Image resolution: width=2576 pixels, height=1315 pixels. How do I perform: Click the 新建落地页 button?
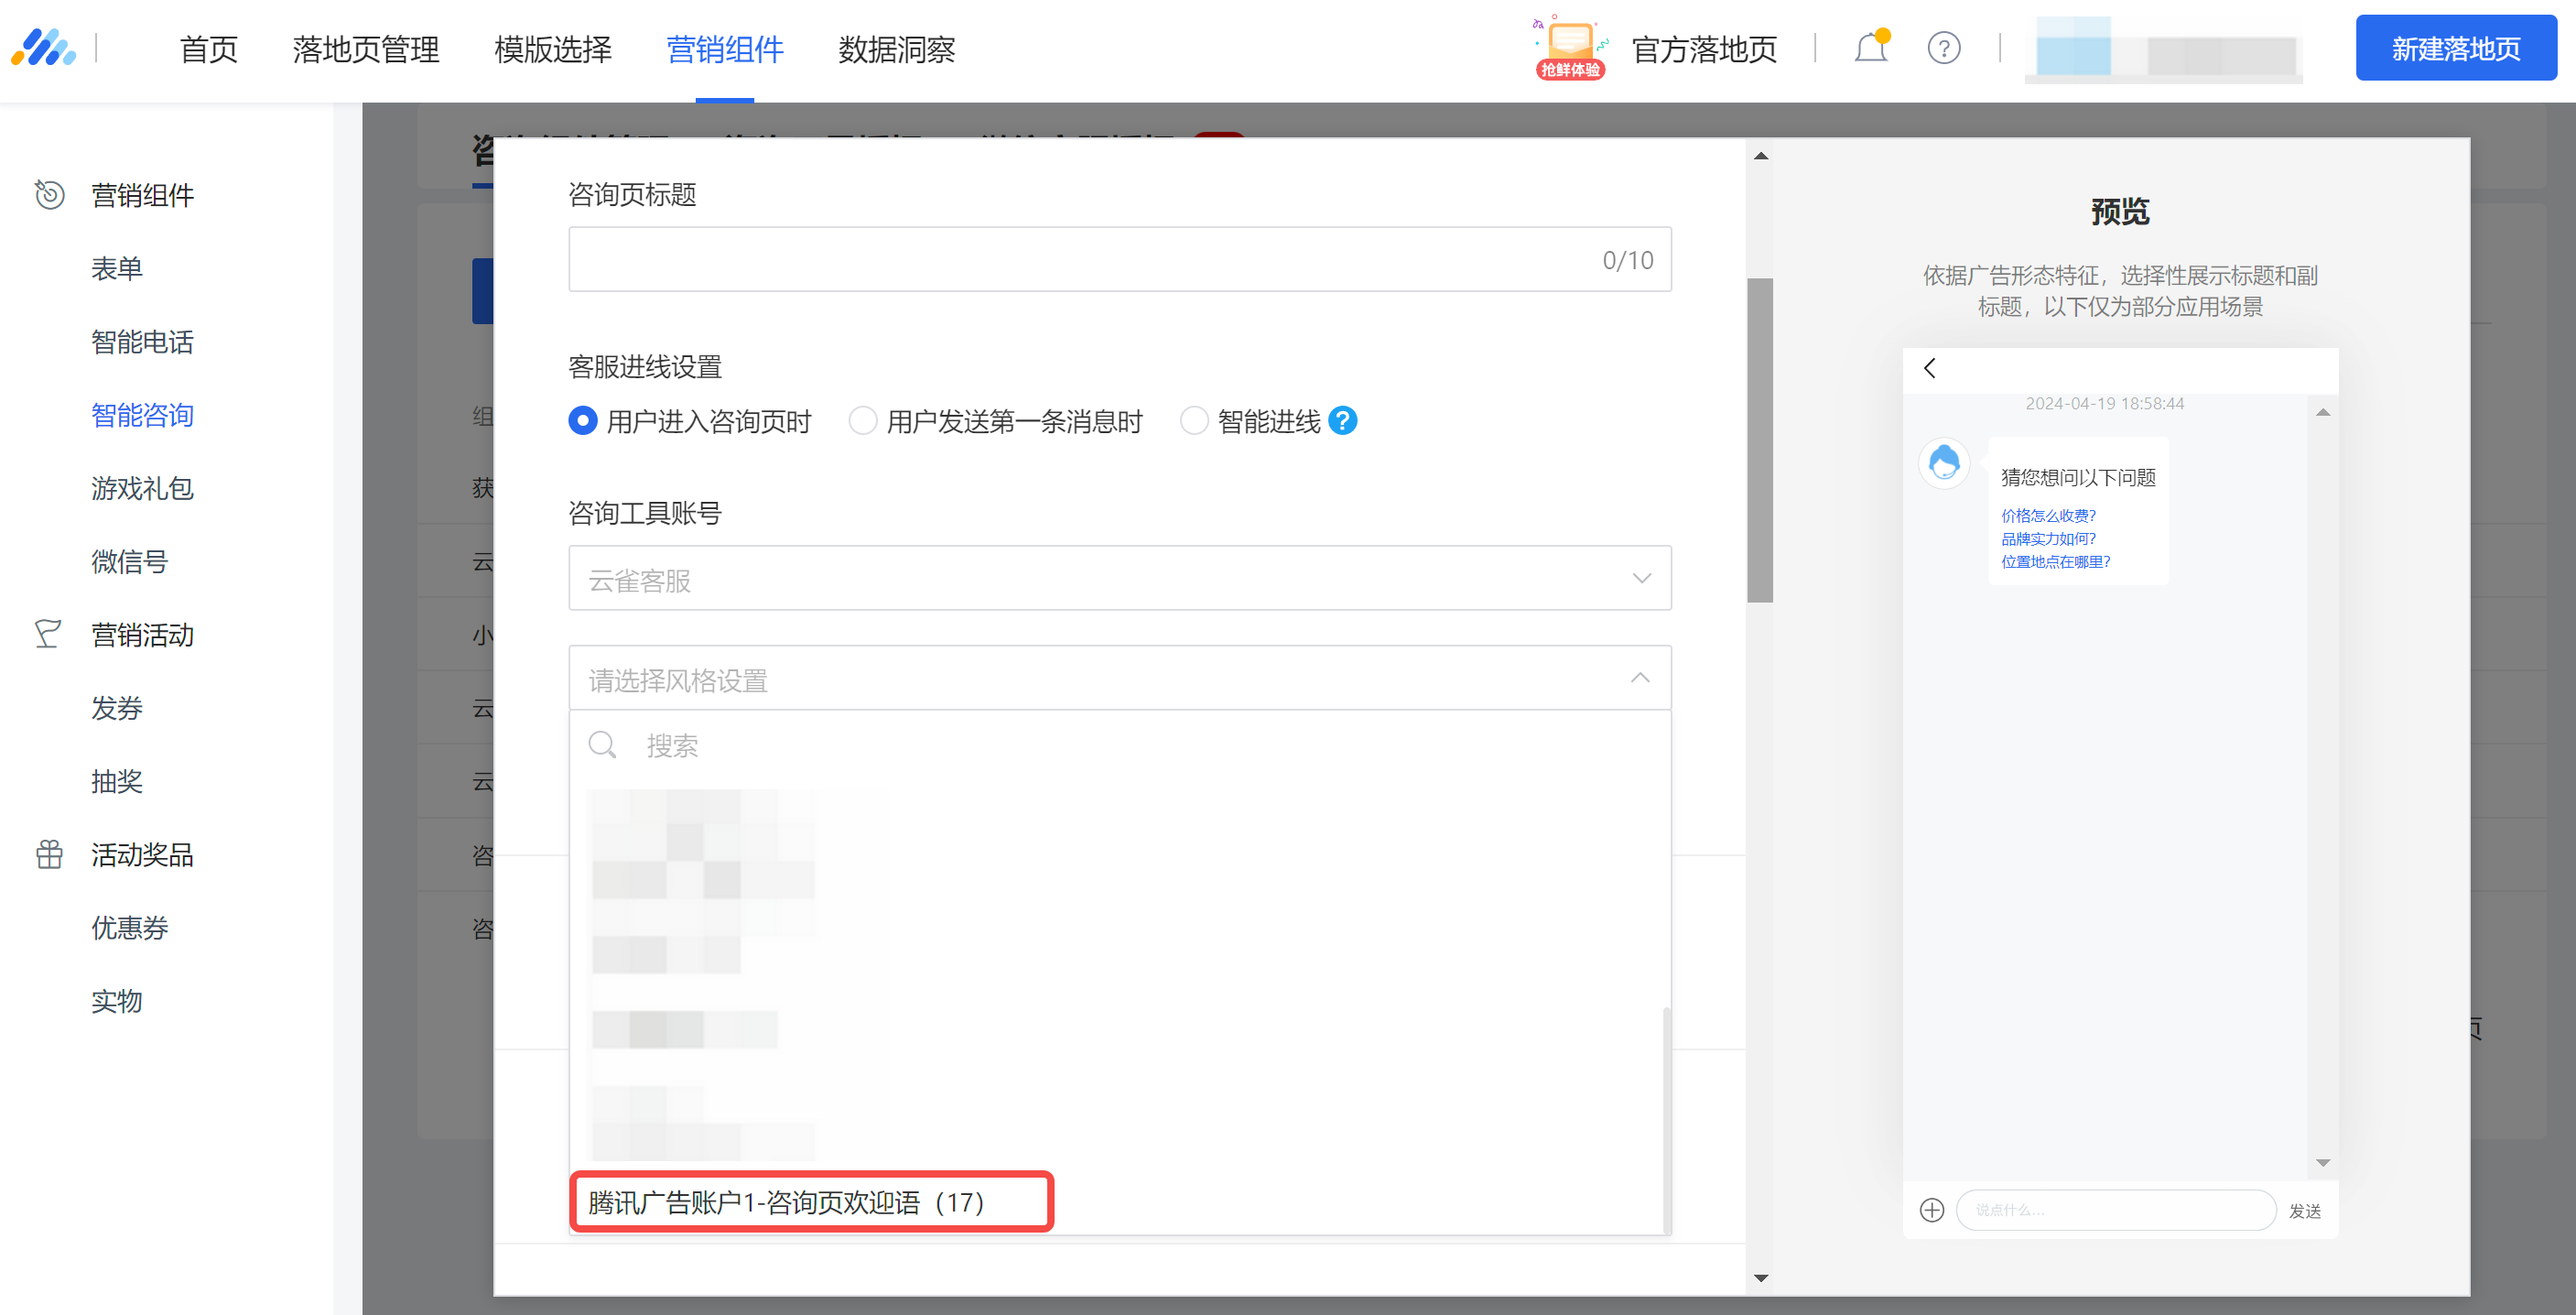coord(2456,47)
